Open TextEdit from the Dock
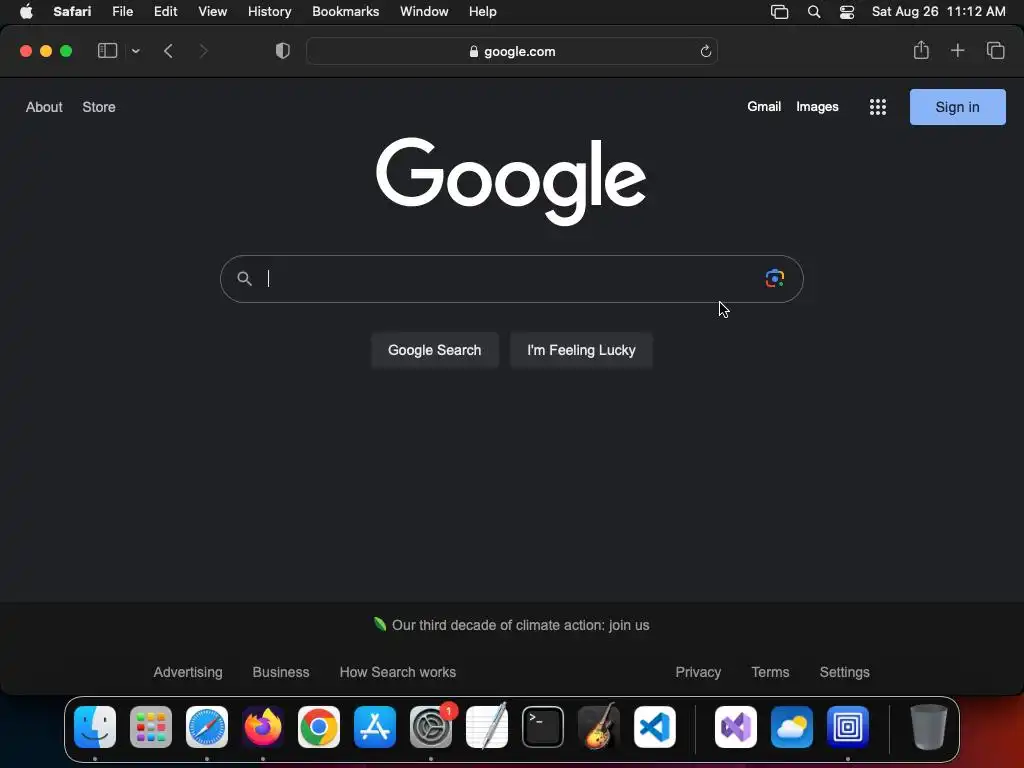The image size is (1024, 768). tap(487, 727)
